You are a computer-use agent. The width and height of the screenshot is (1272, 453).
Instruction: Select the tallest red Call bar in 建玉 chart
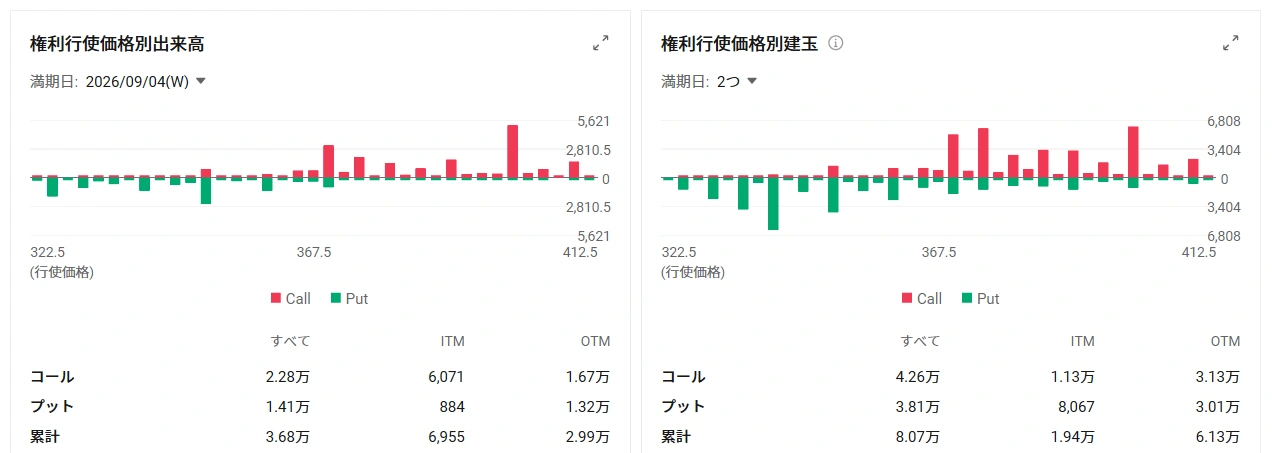point(1133,153)
